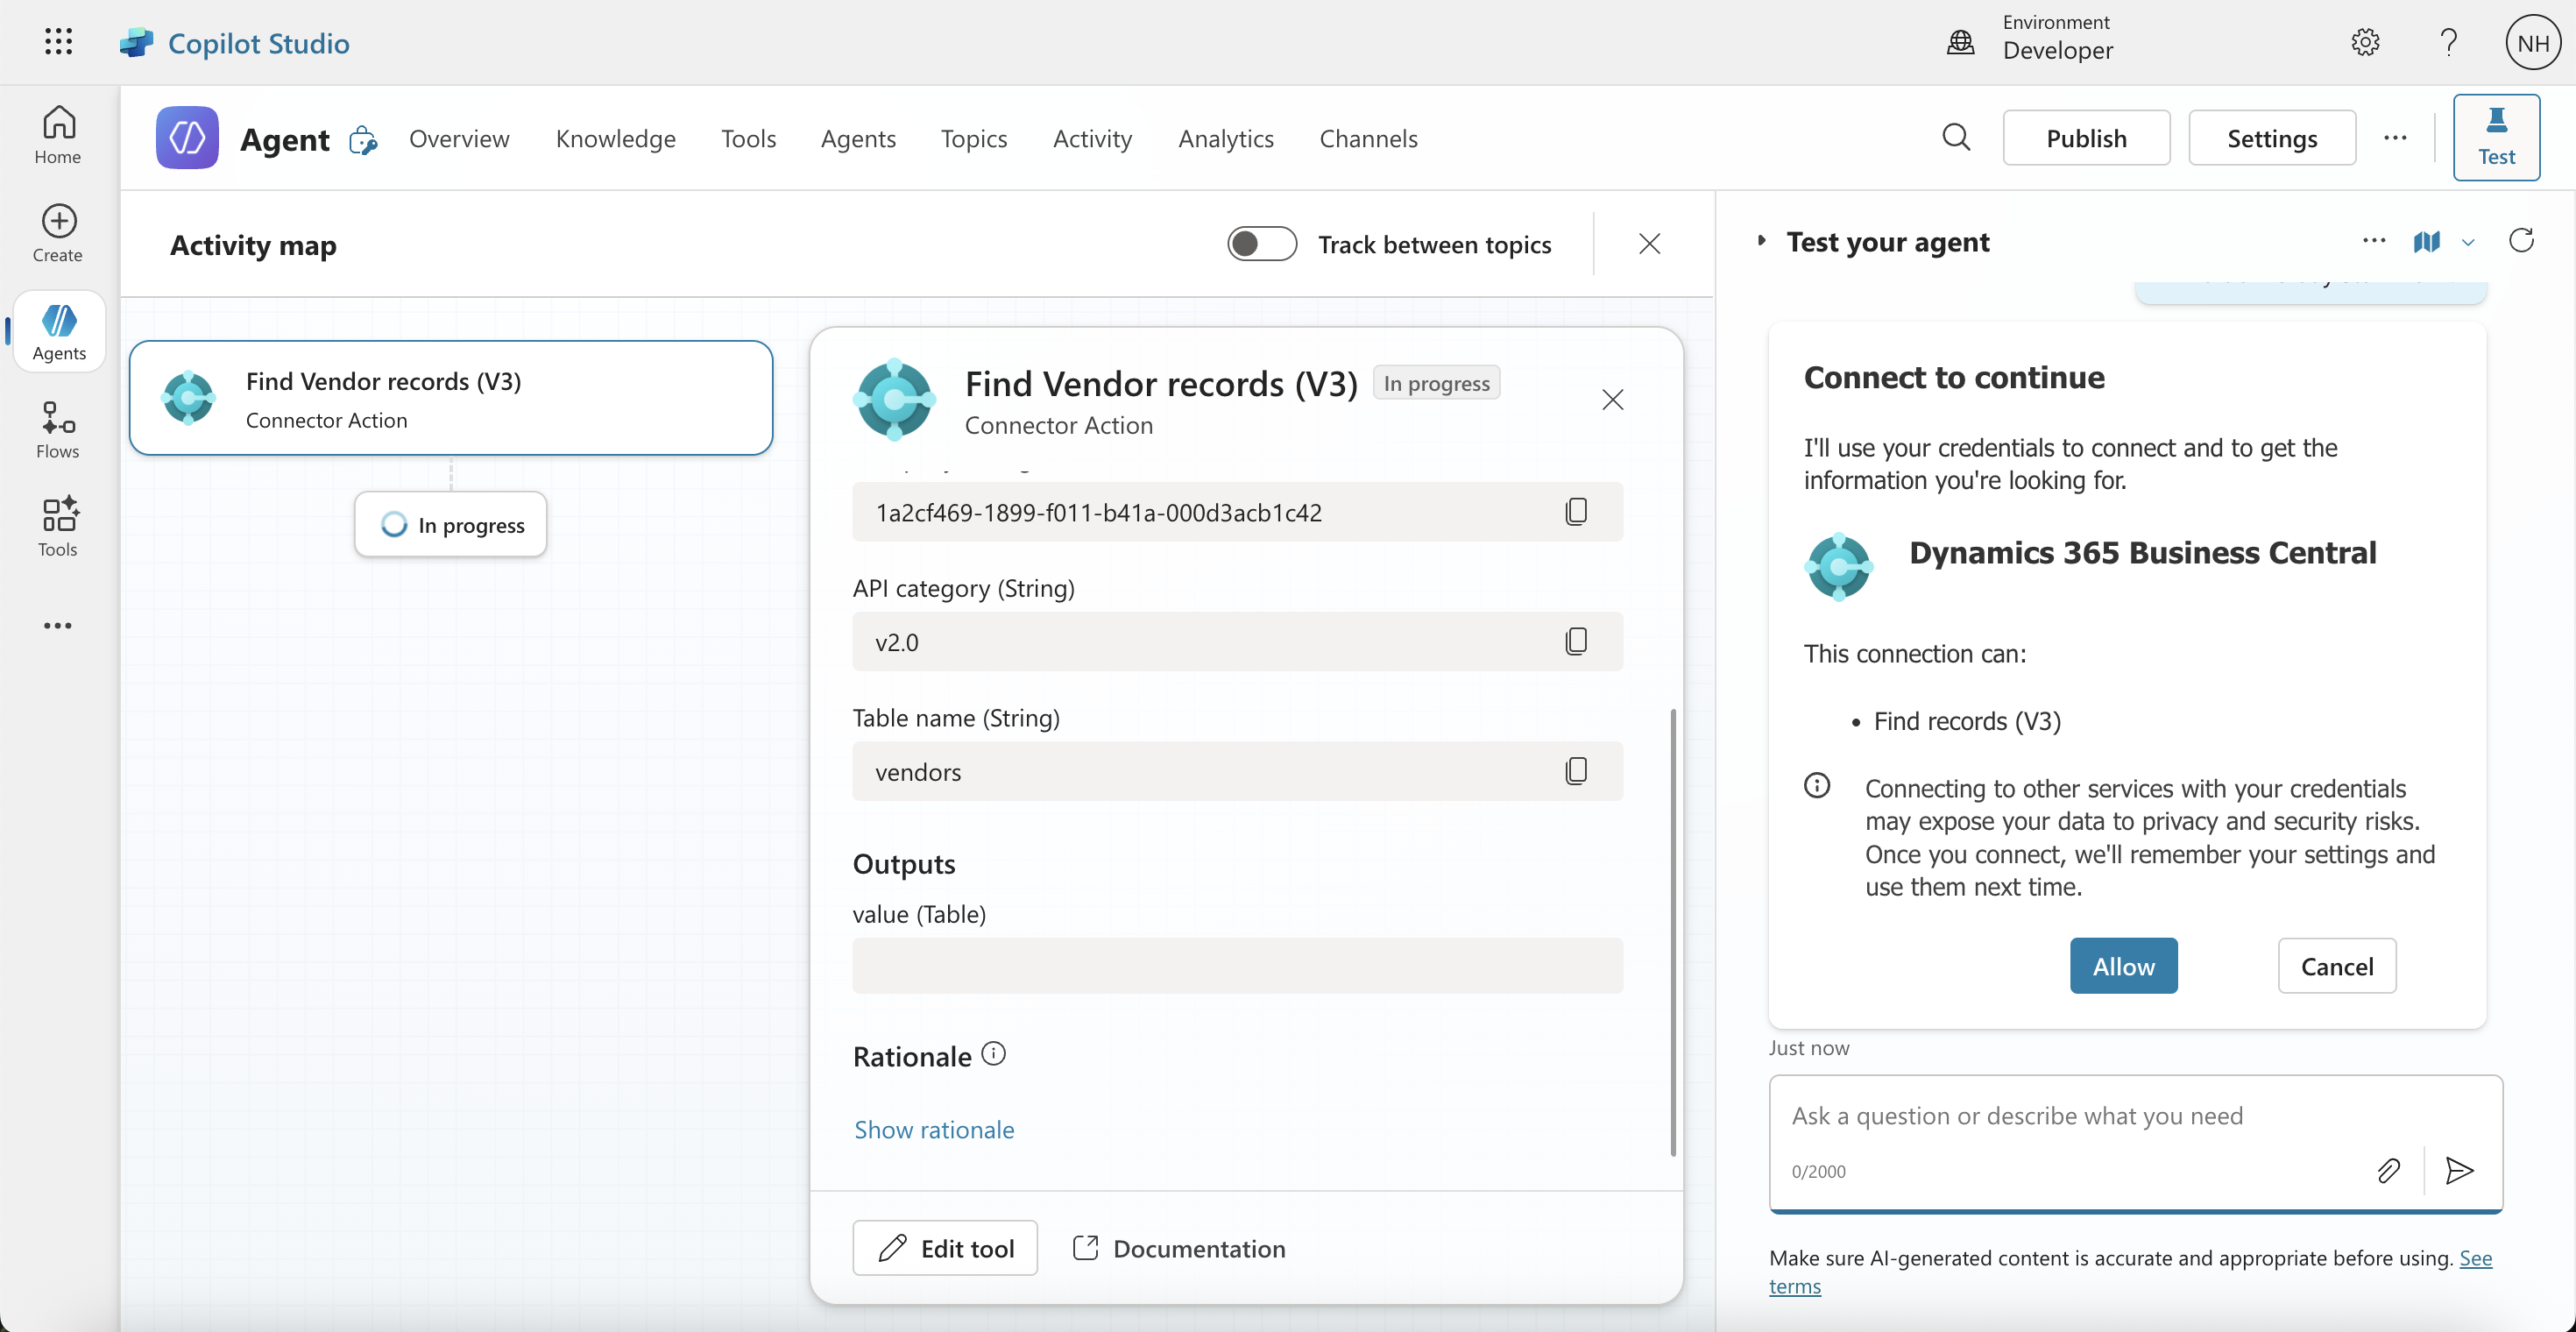Click the Rationale info icon
Viewport: 2576px width, 1332px height.
pos(993,1054)
